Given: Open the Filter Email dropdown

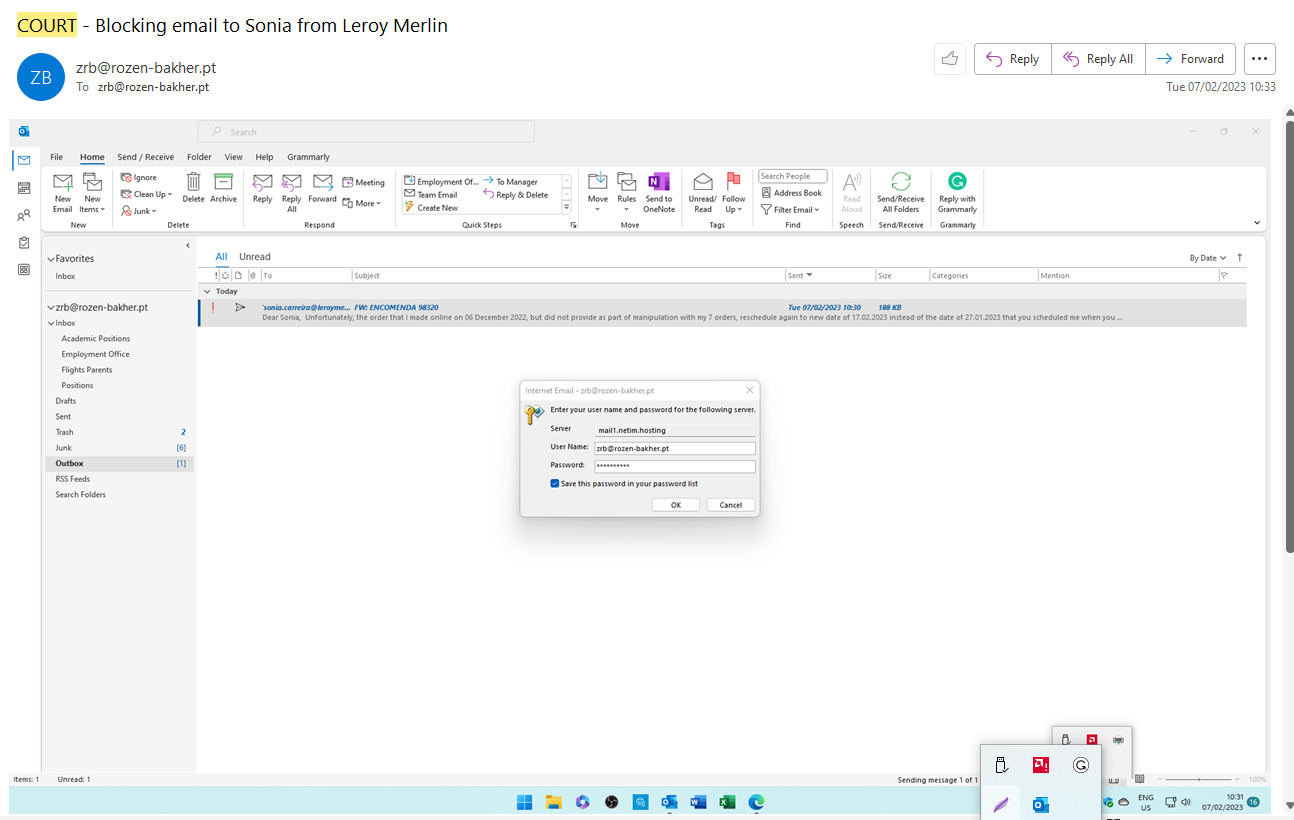Looking at the screenshot, I should tap(790, 210).
